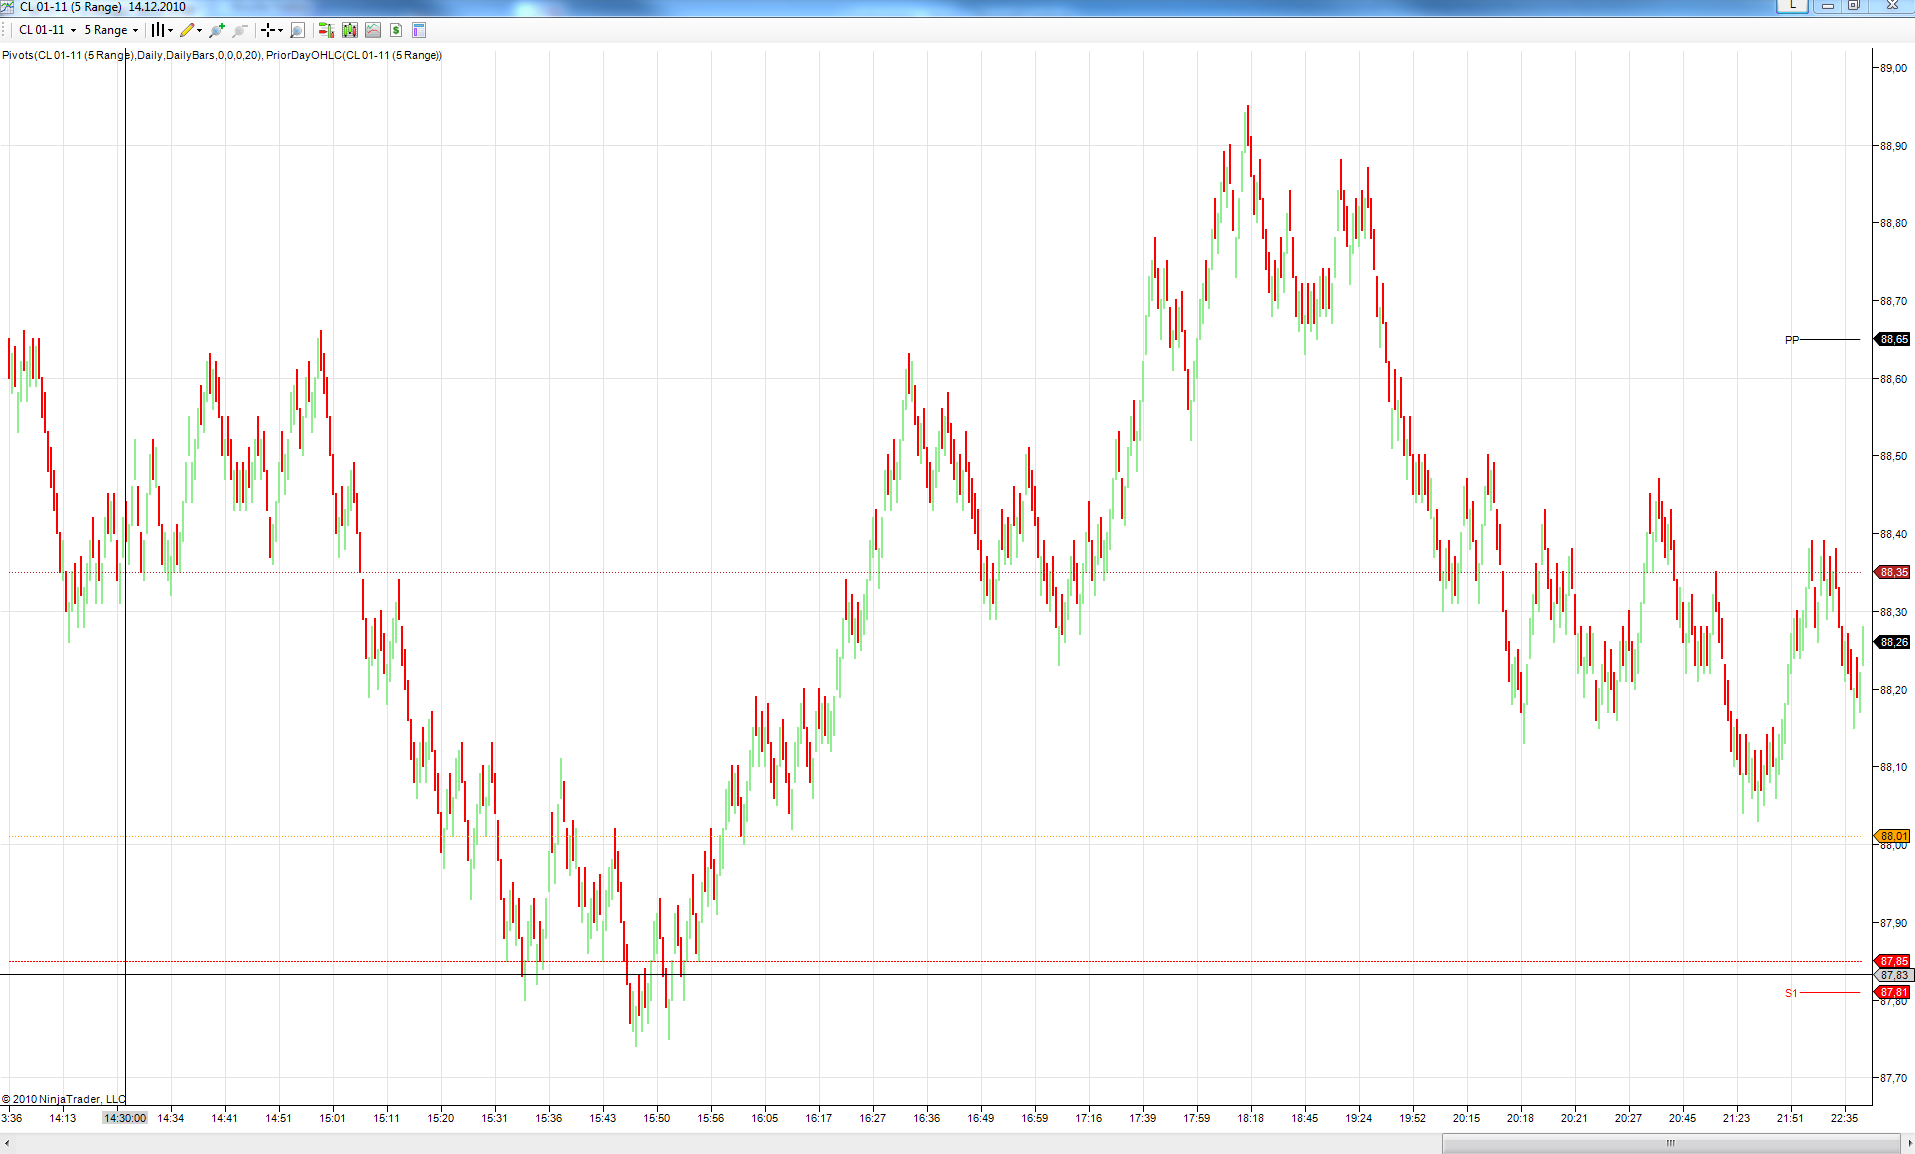Minimize the chart window
Screen dimensions: 1915x1154
click(1828, 6)
